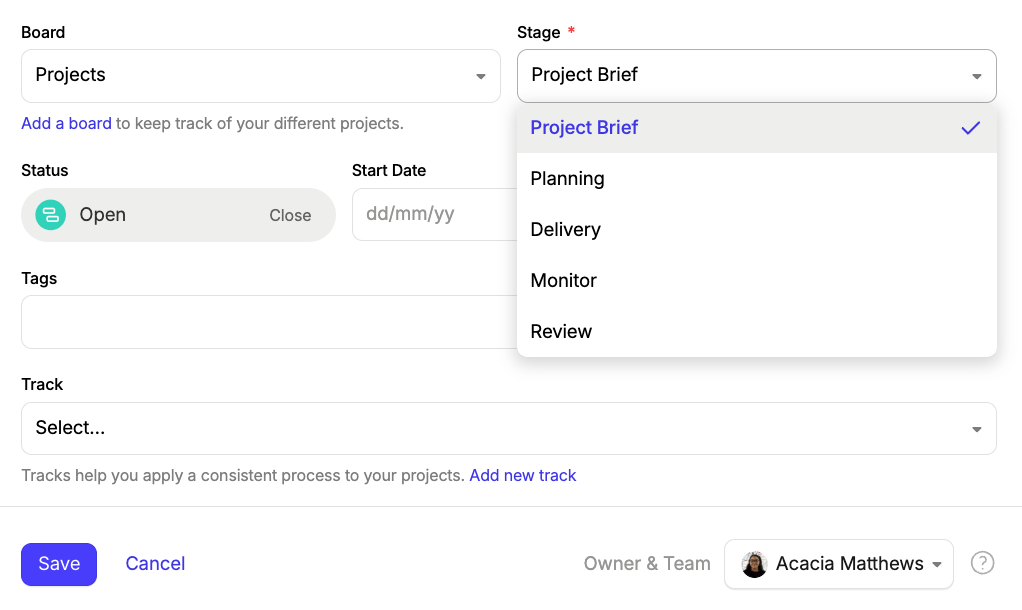Close the project via status toggle
Image resolution: width=1022 pixels, height=610 pixels.
(290, 215)
